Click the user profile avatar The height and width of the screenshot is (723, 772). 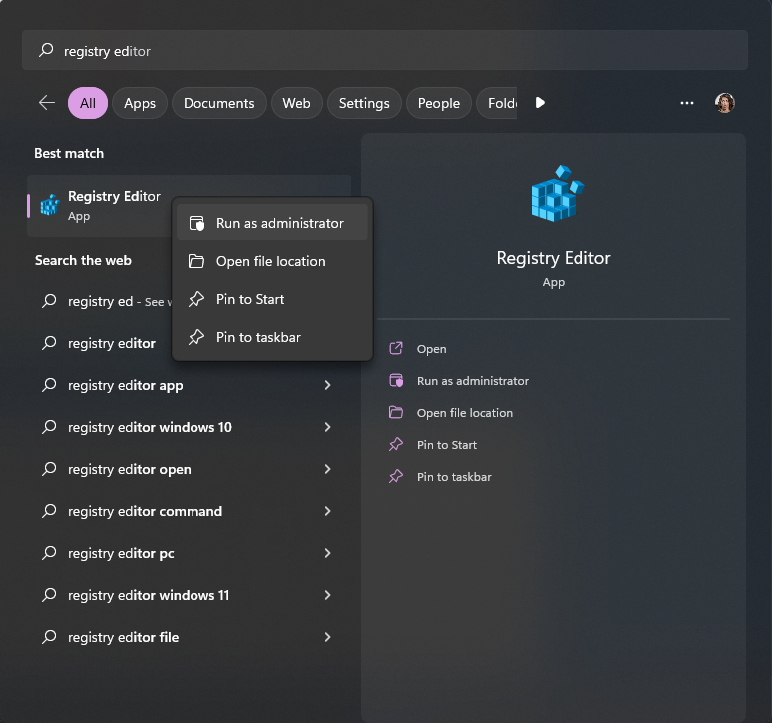click(x=725, y=103)
